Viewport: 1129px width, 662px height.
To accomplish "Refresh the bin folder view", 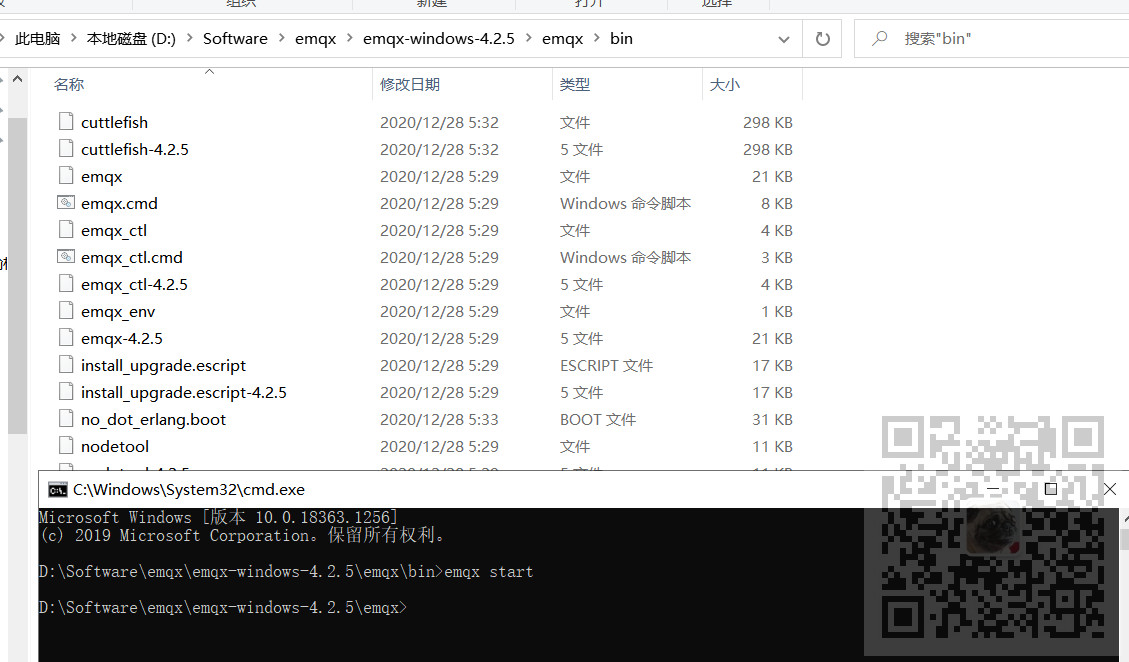I will (822, 39).
